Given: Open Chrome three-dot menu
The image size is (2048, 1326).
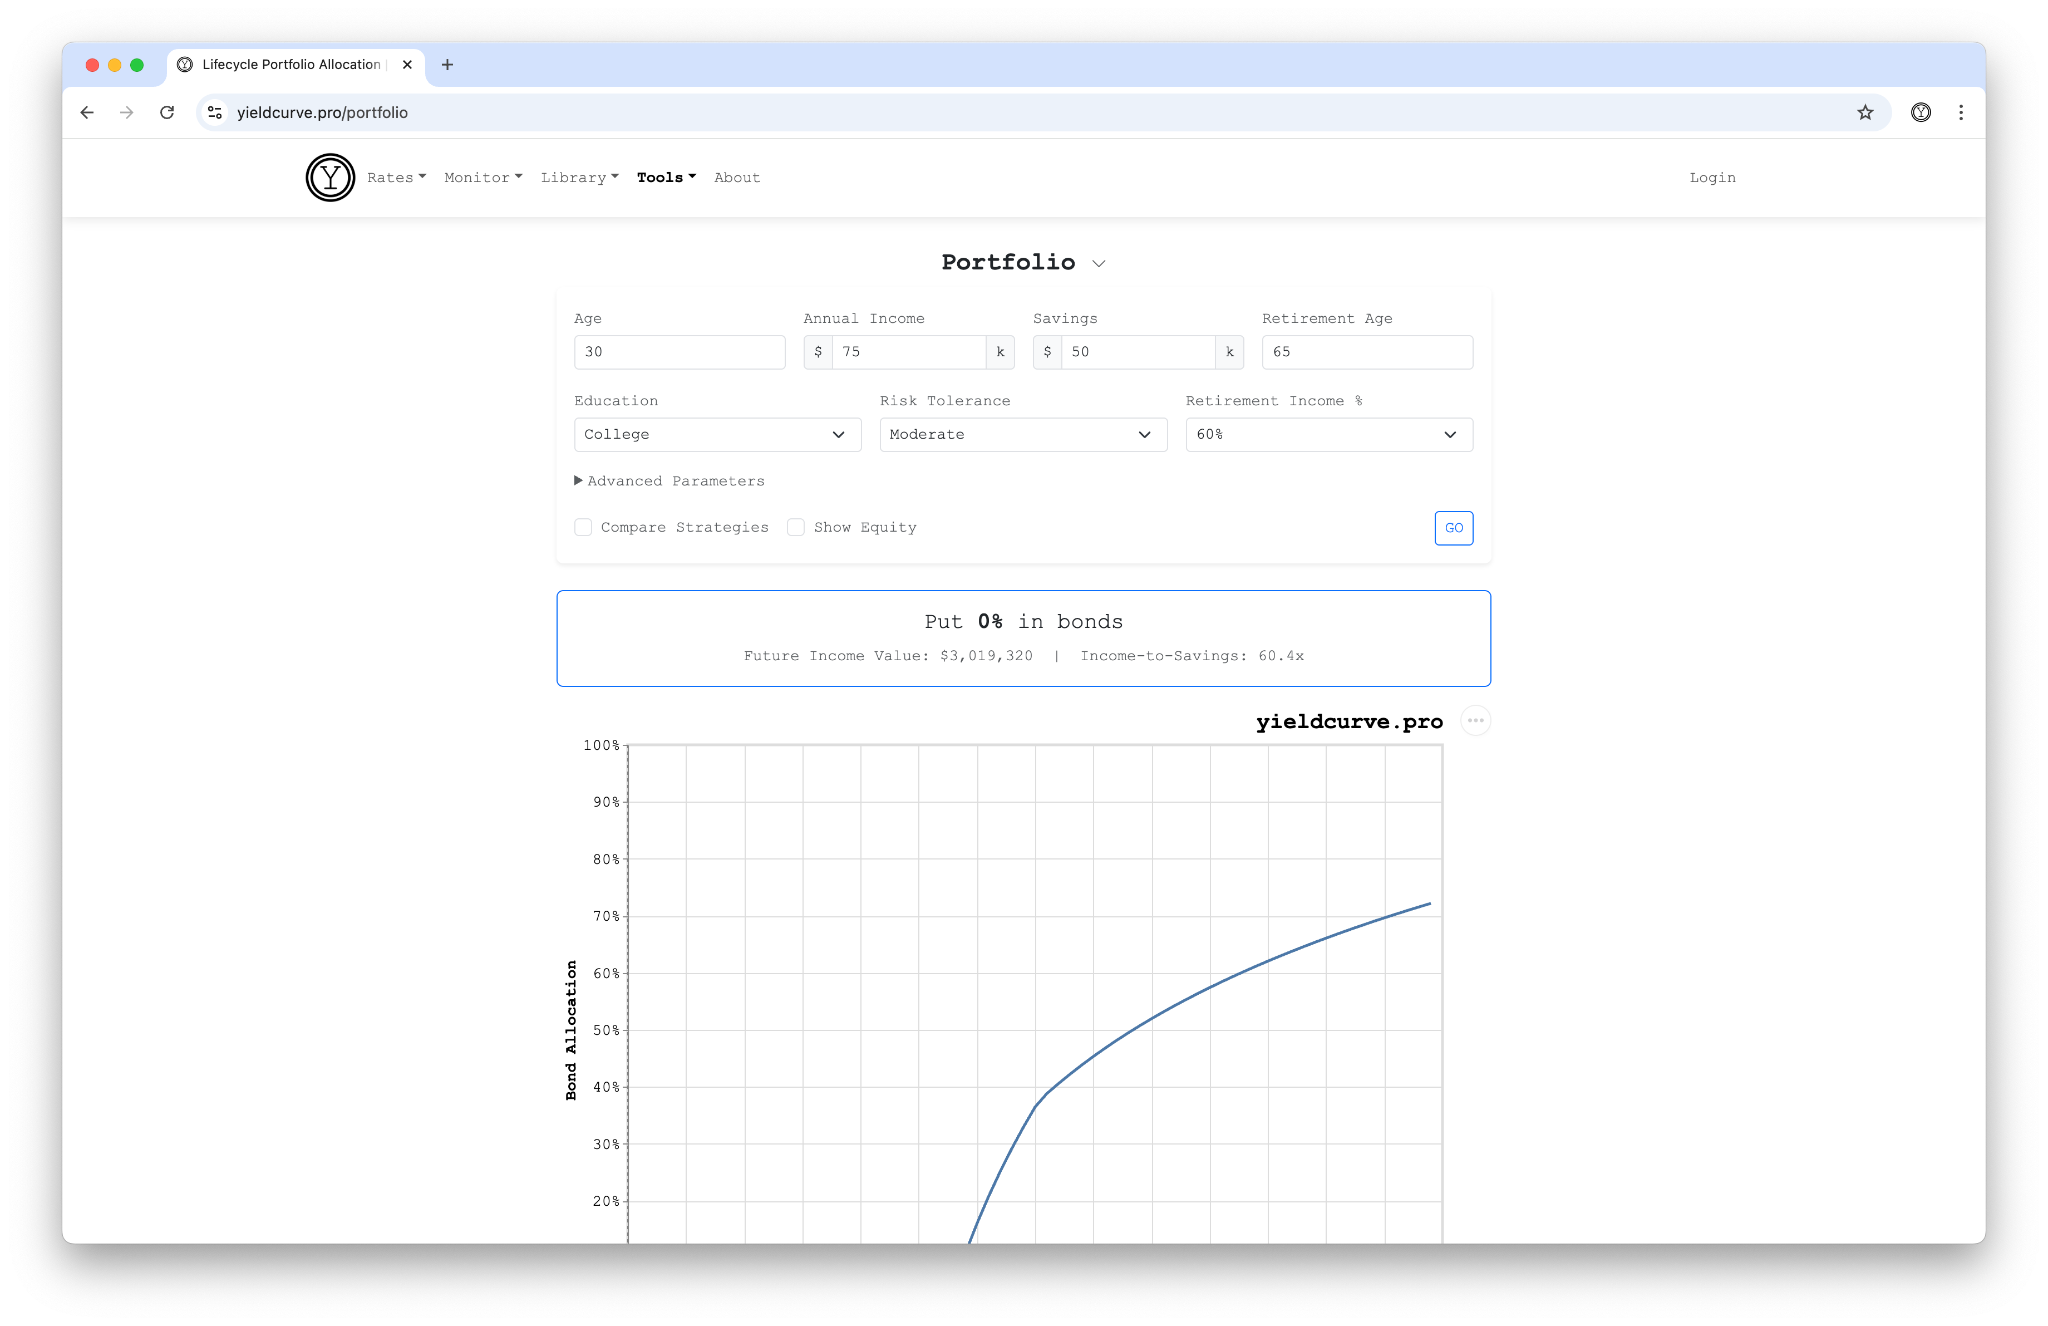Looking at the screenshot, I should click(1961, 112).
